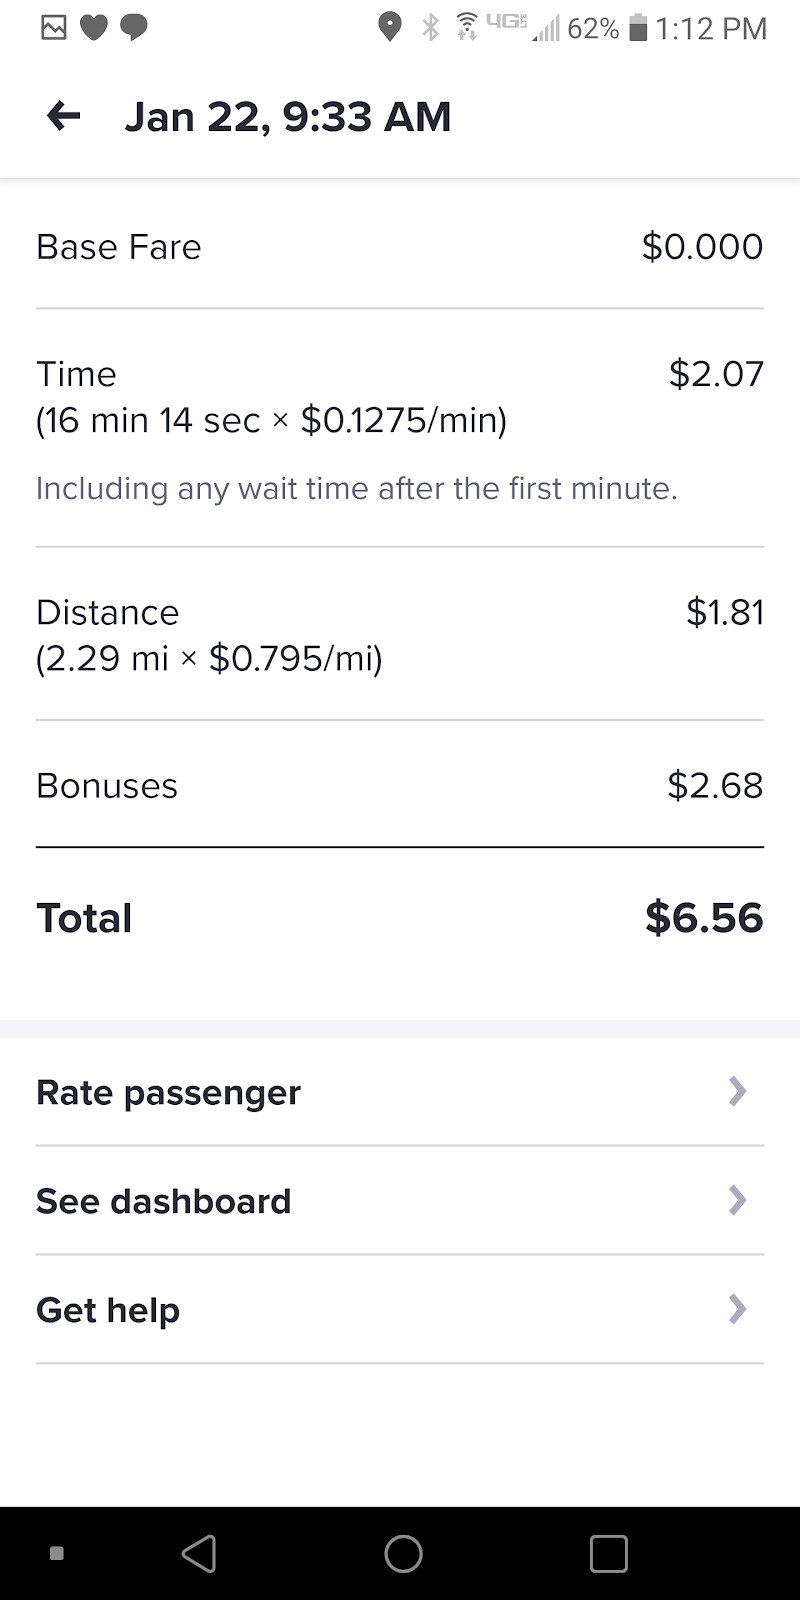Open recent apps with square button
The height and width of the screenshot is (1600, 800).
(x=608, y=1553)
